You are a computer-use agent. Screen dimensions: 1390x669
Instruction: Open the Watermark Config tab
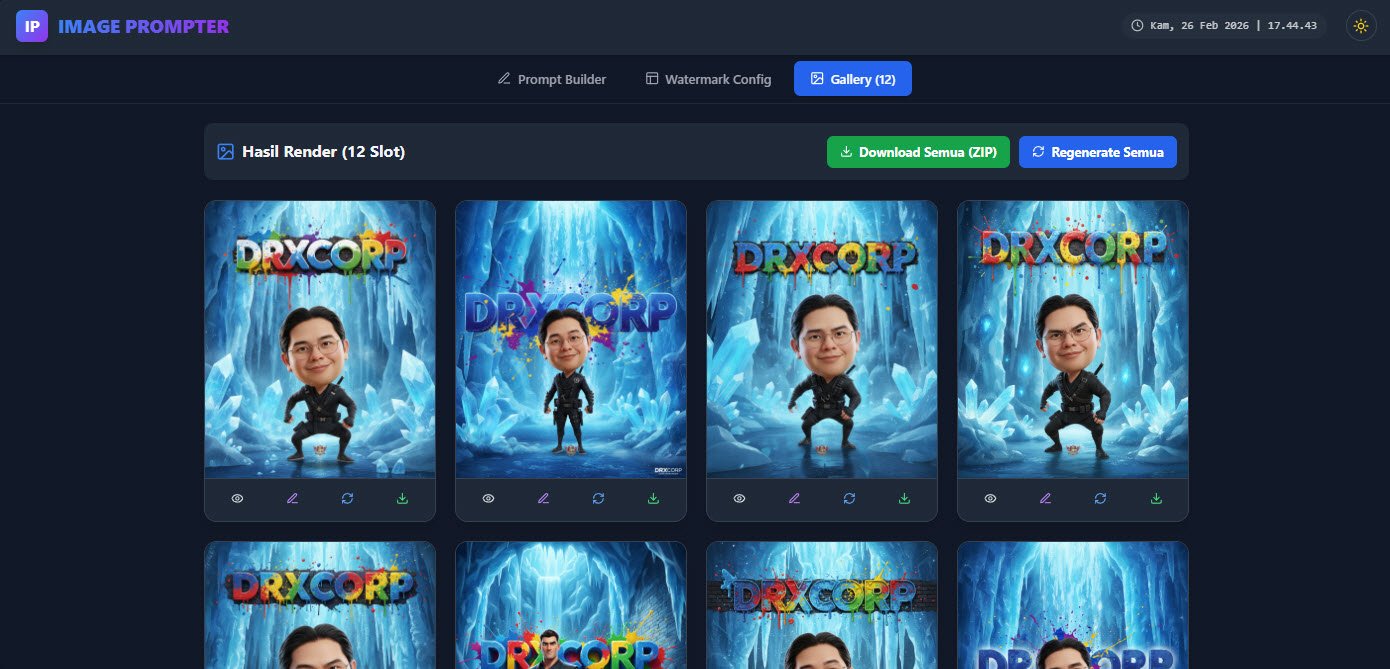click(x=707, y=79)
